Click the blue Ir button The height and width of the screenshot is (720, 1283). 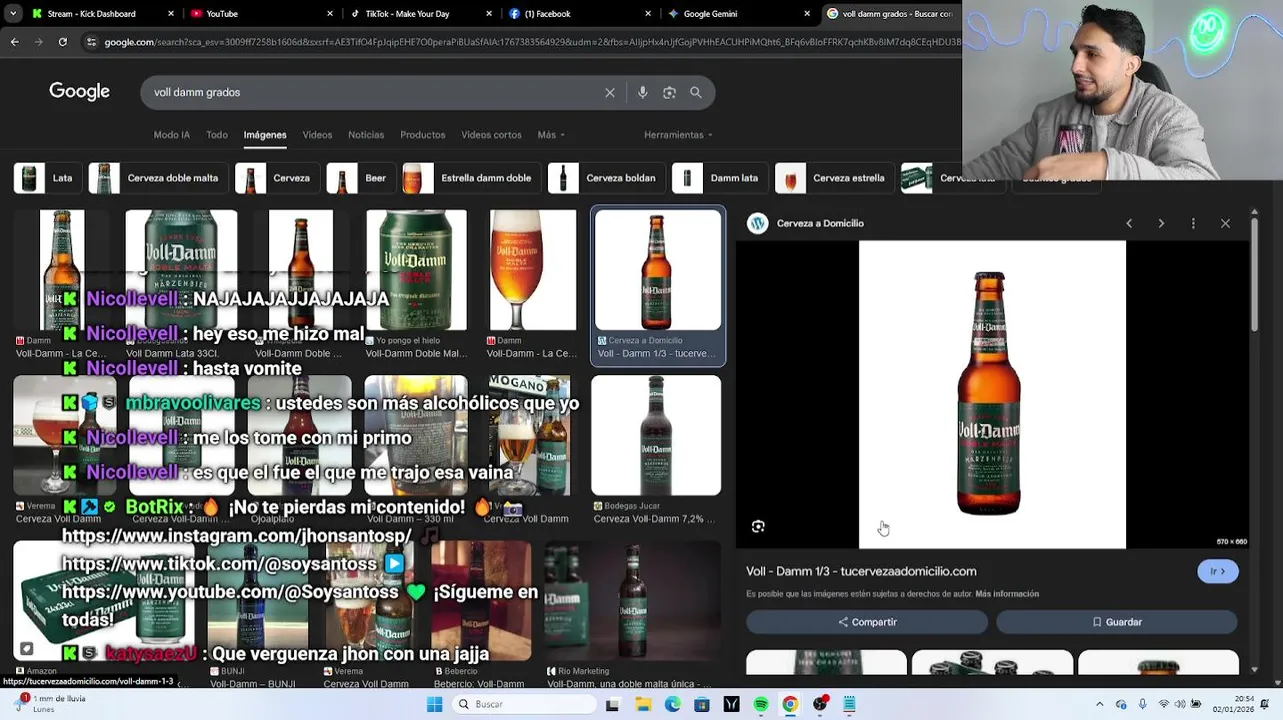pyautogui.click(x=1217, y=571)
